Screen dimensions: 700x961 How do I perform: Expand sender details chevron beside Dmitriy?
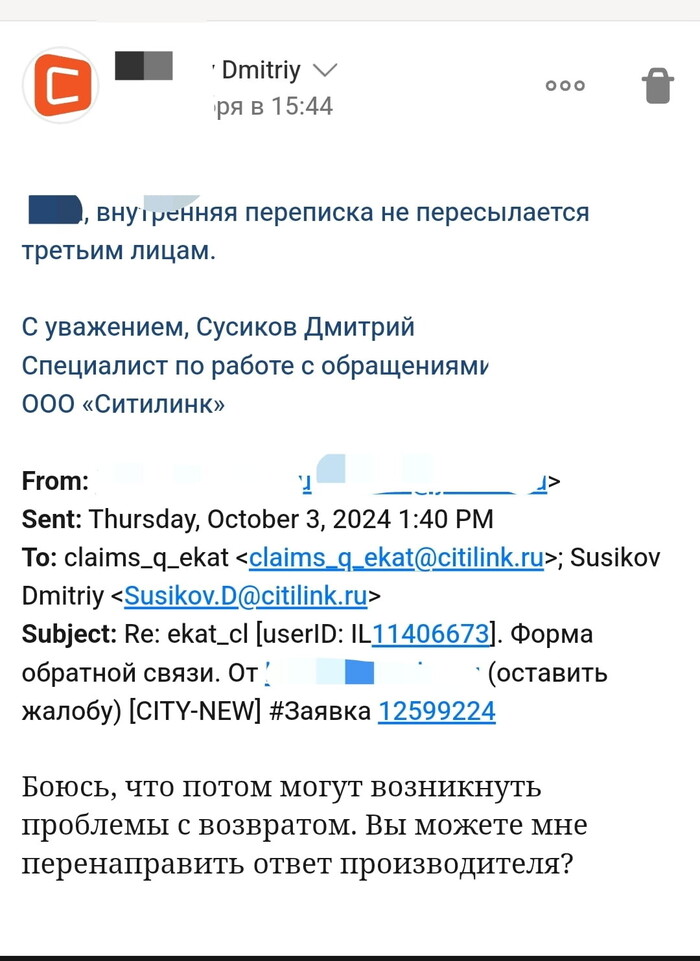tap(325, 70)
